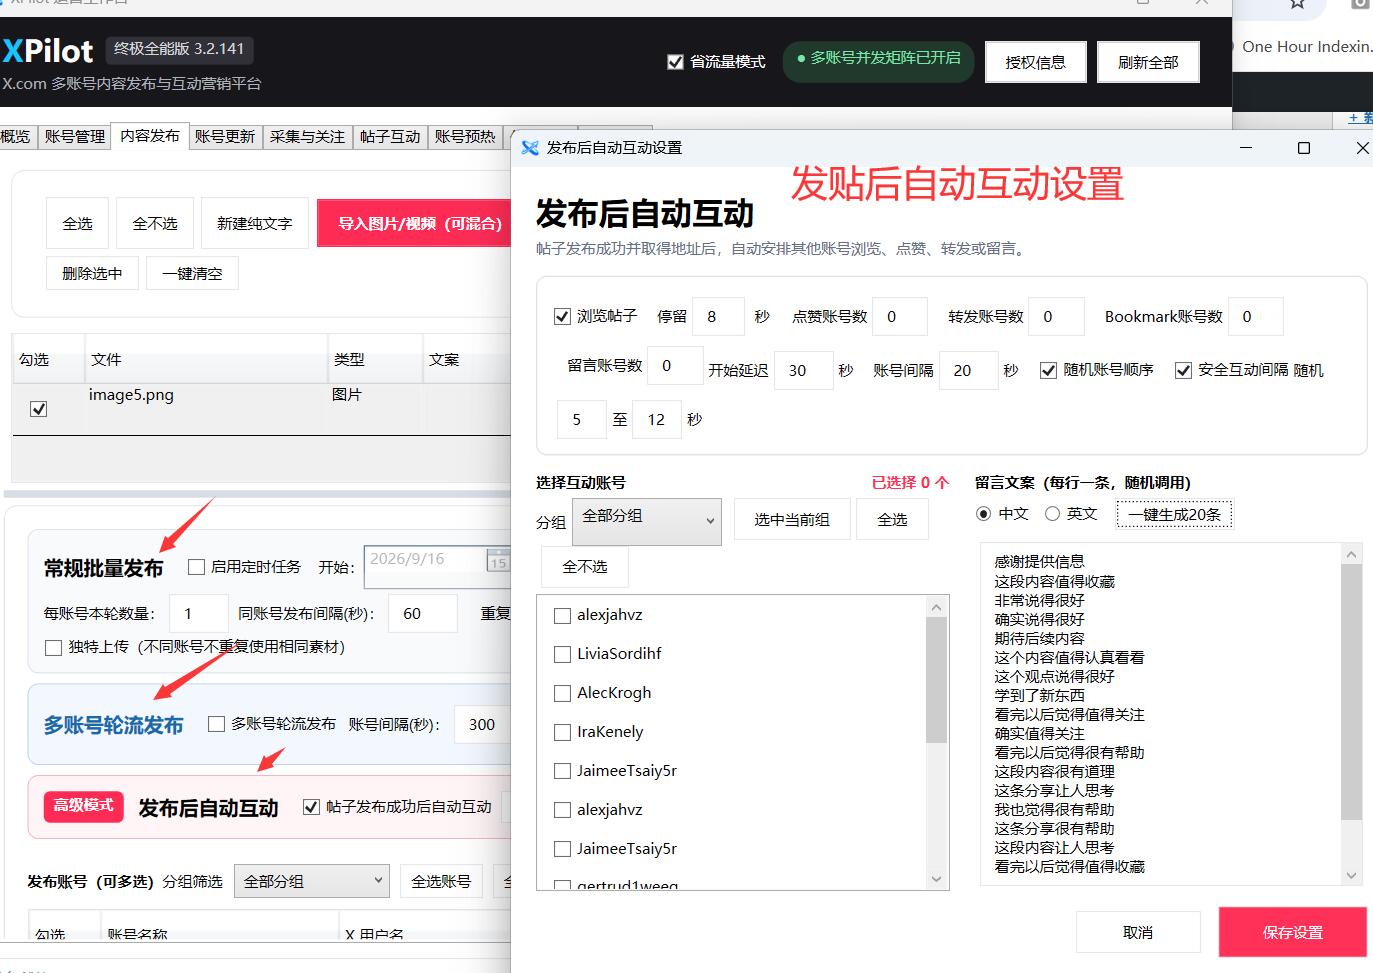Click the 选中当前组 button

click(x=792, y=520)
